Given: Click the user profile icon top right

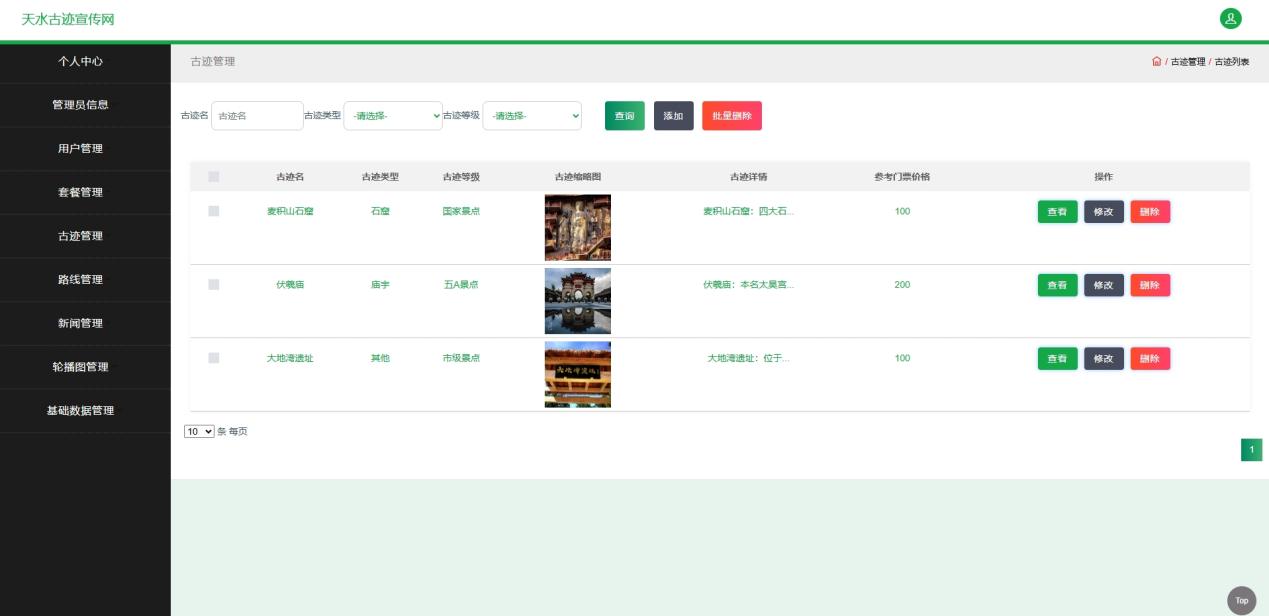Looking at the screenshot, I should pyautogui.click(x=1231, y=19).
